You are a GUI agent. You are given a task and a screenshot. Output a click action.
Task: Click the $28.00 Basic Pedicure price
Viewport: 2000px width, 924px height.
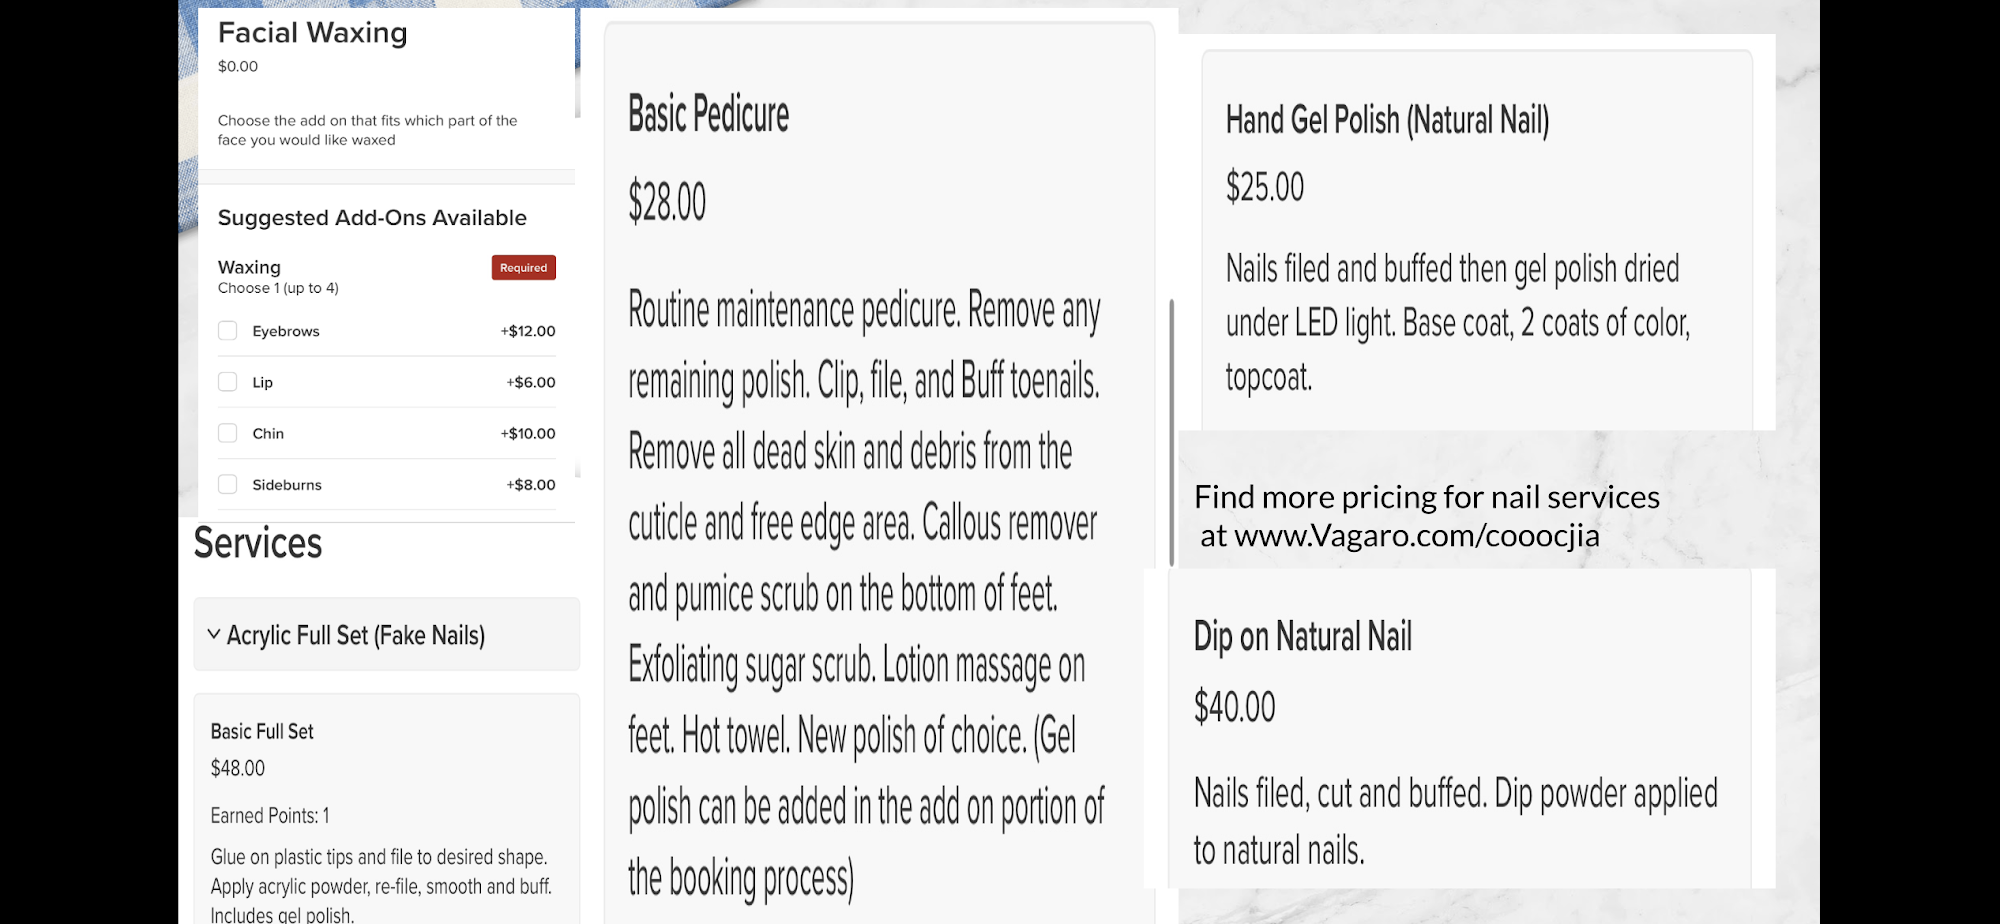[667, 201]
